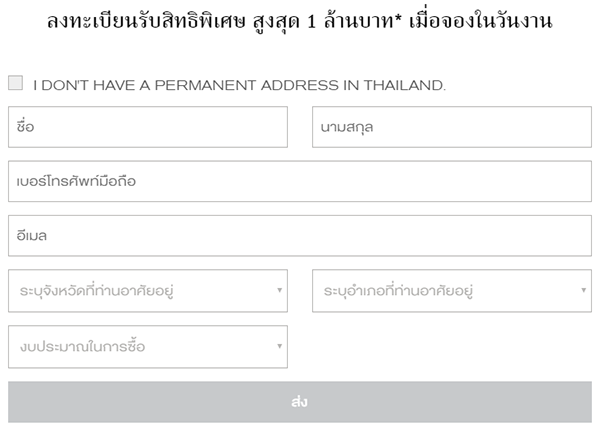Click the arrow icon on the budget selector

point(280,346)
